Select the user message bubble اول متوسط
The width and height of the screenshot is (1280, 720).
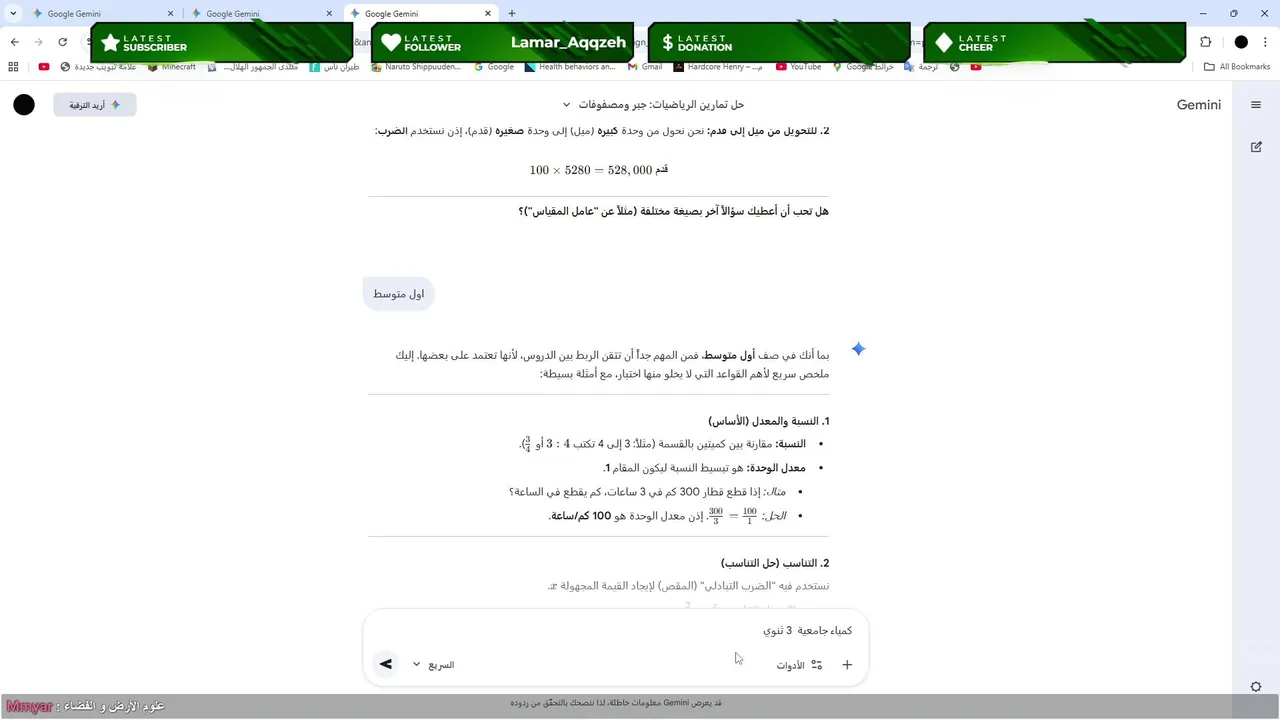point(399,294)
